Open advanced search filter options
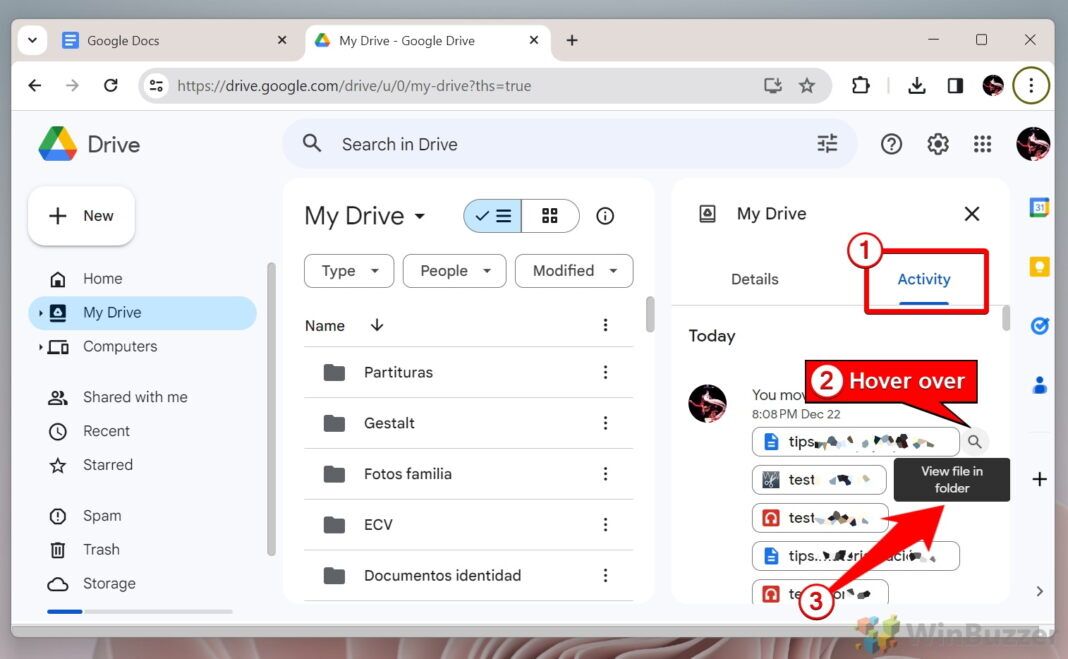1068x659 pixels. 827,144
